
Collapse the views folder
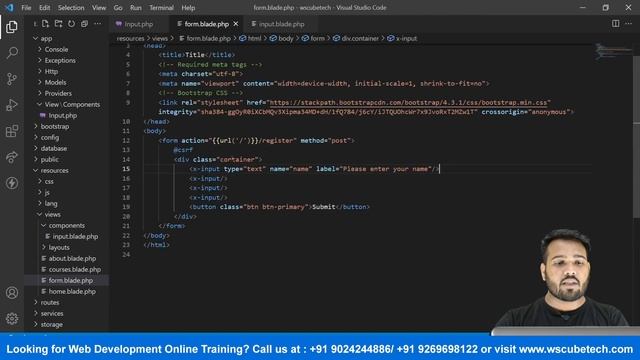point(52,215)
